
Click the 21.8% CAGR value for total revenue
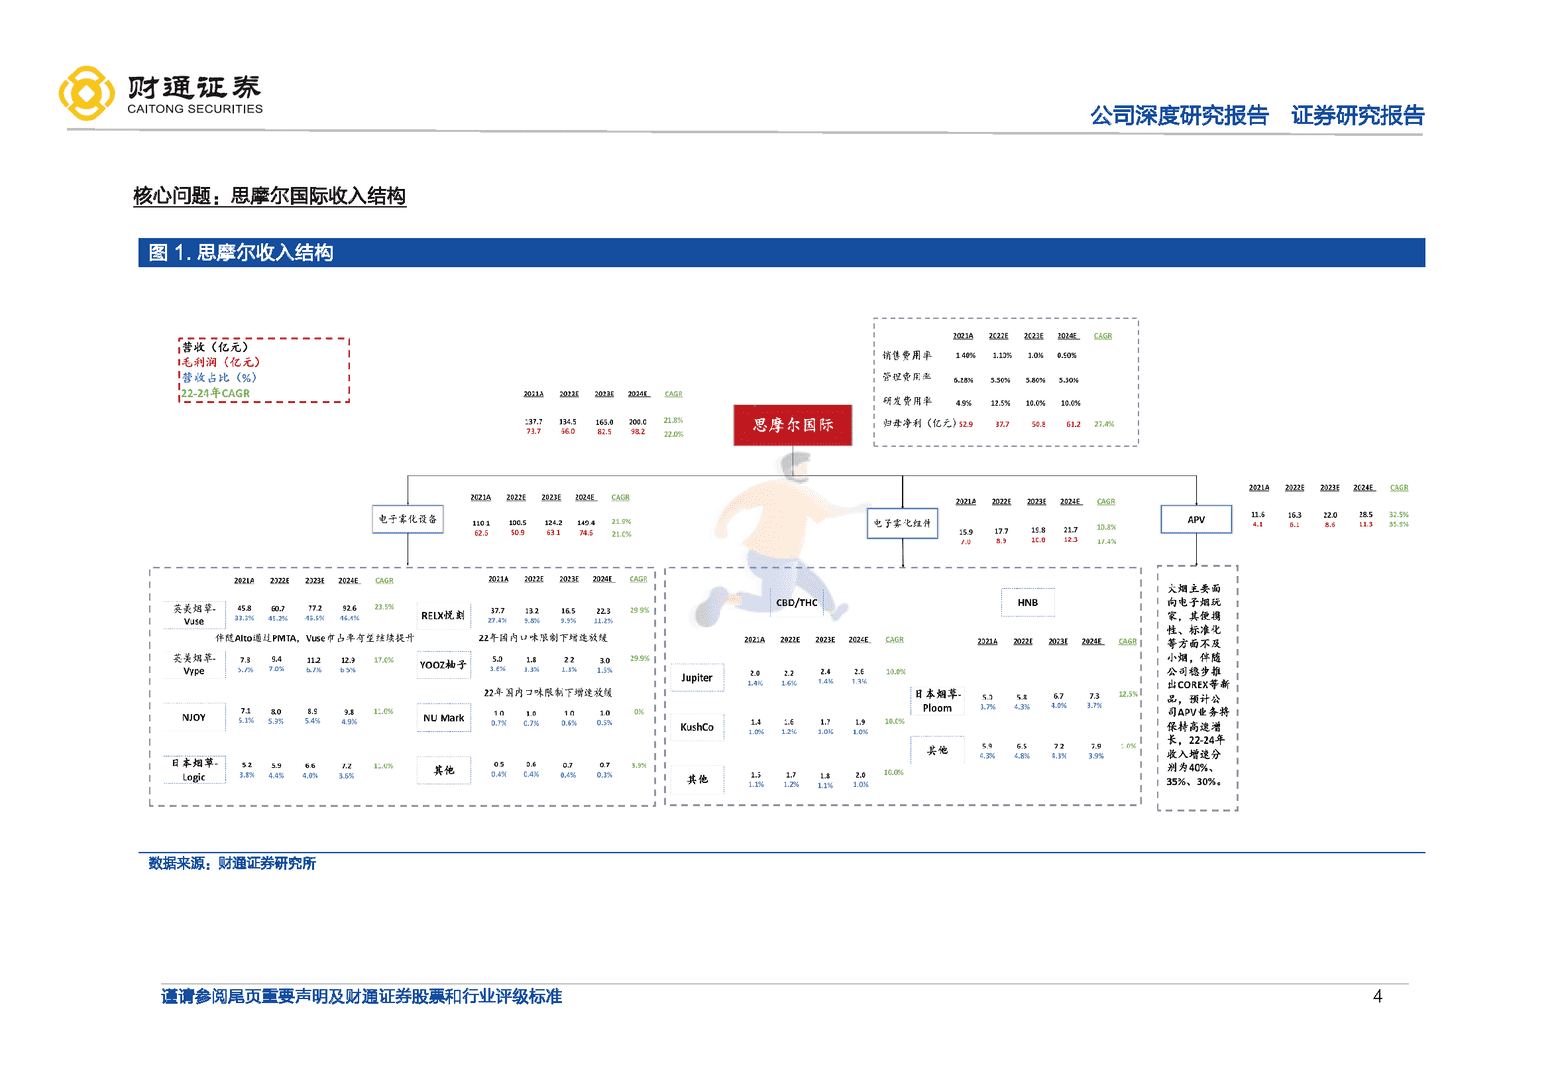pos(673,421)
